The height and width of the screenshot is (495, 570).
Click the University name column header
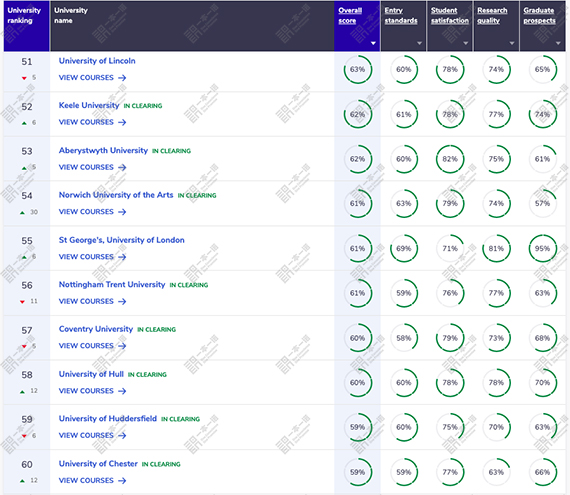[x=192, y=26]
